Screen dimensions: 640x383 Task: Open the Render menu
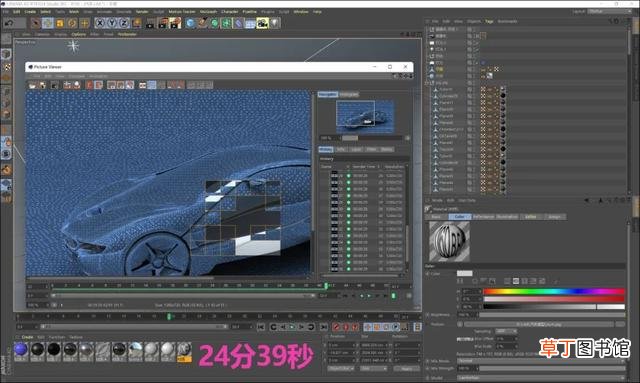[142, 12]
